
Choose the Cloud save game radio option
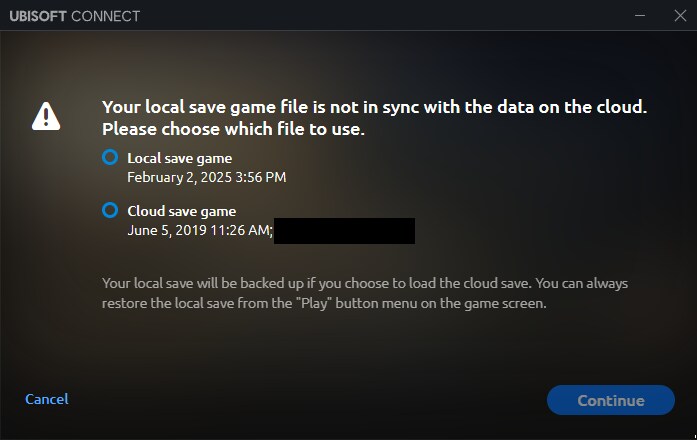coord(110,210)
